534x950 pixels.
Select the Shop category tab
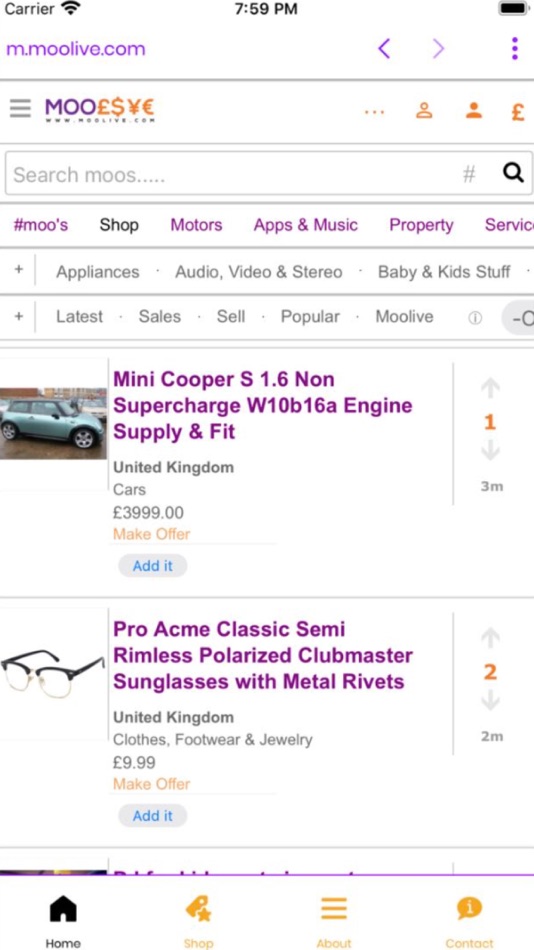point(119,225)
